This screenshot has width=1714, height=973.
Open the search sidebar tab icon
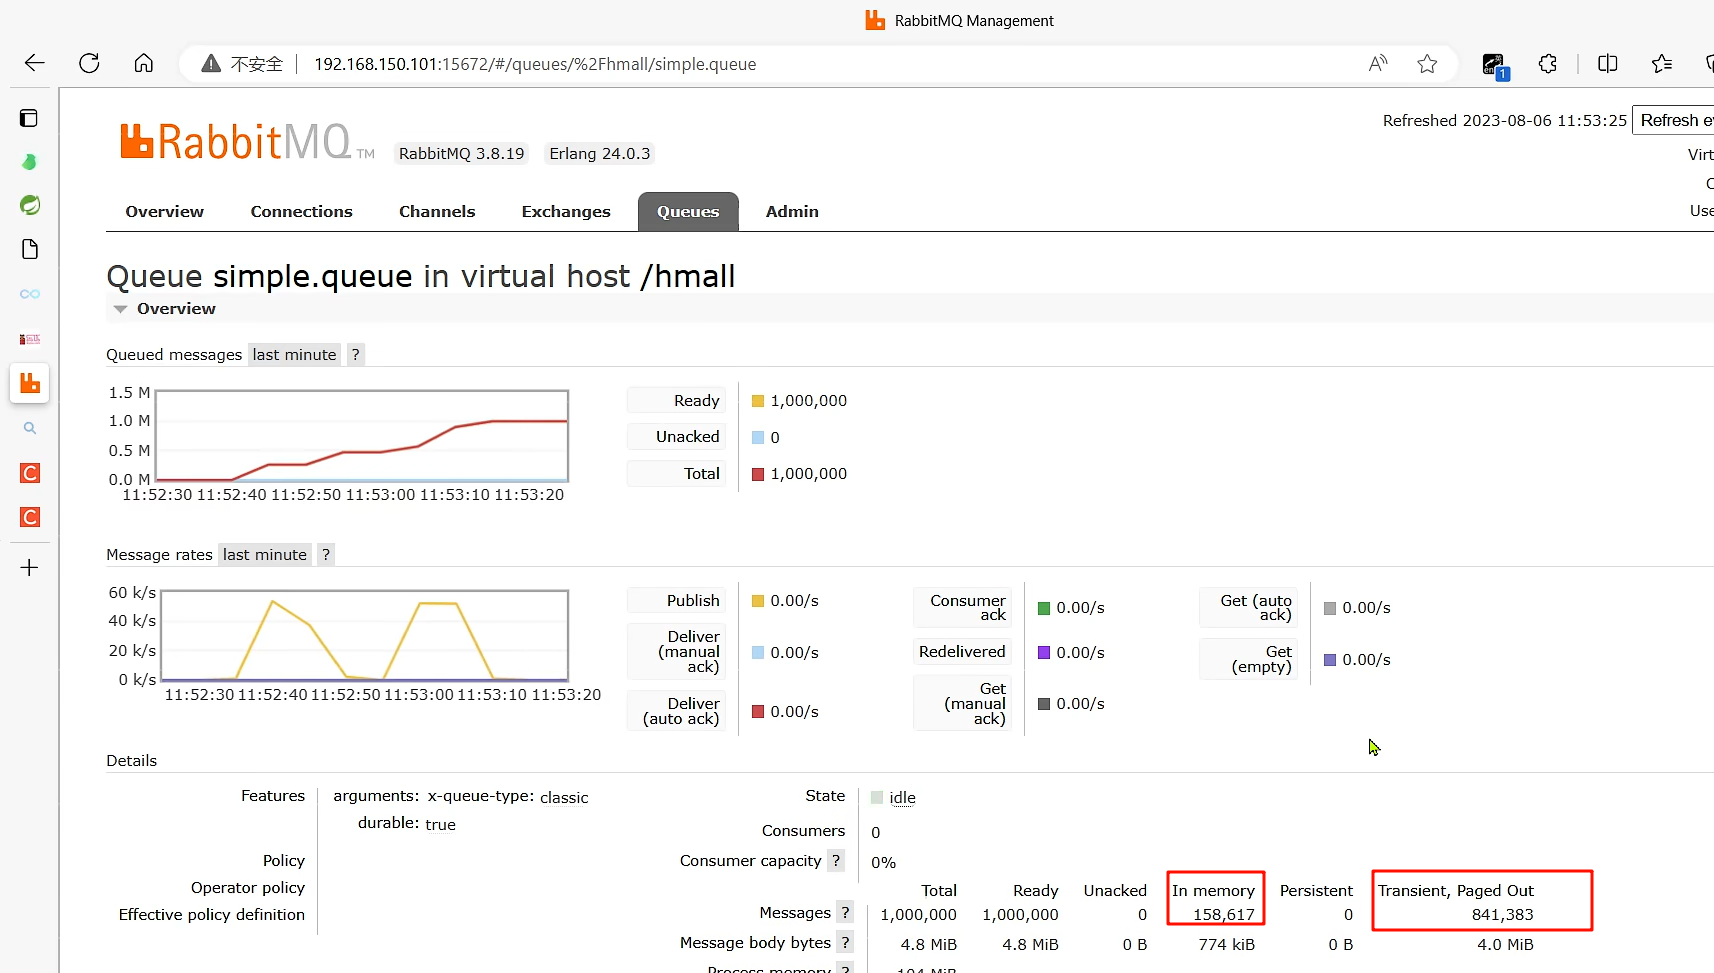pos(30,428)
